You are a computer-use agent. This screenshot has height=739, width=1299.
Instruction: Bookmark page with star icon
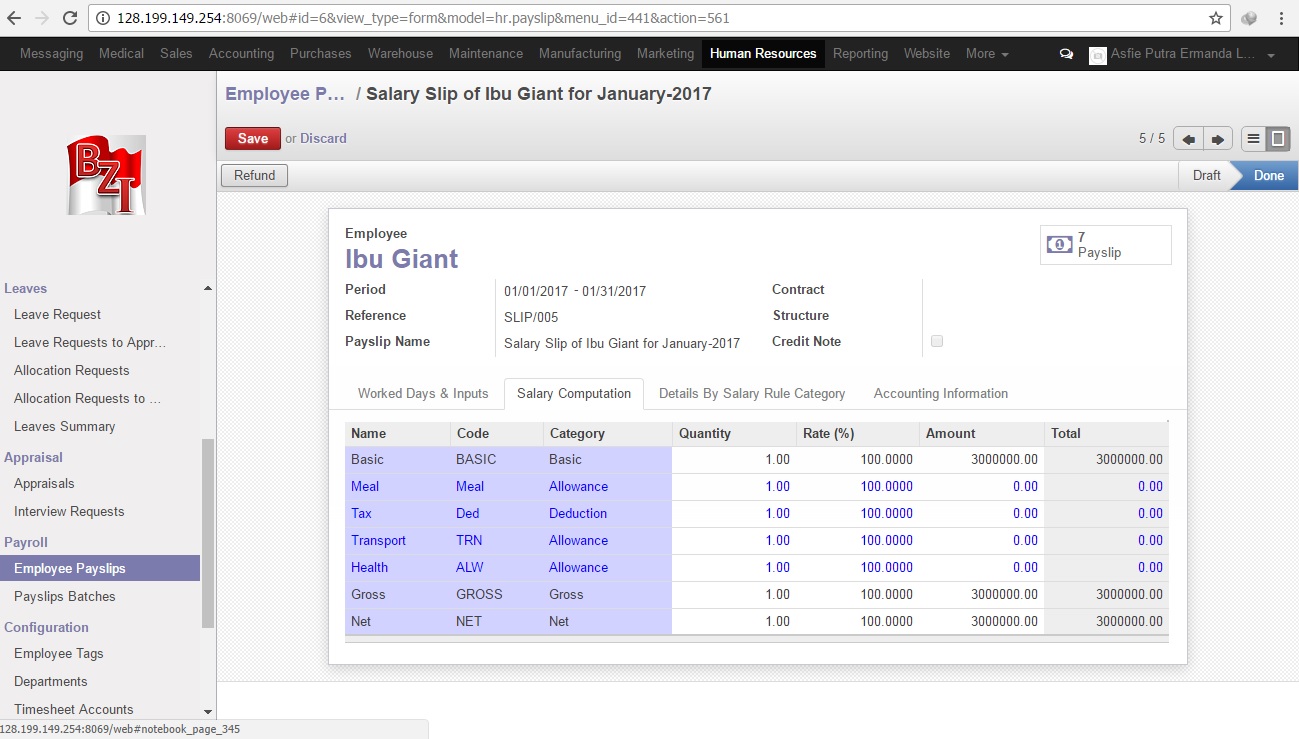pyautogui.click(x=1216, y=18)
